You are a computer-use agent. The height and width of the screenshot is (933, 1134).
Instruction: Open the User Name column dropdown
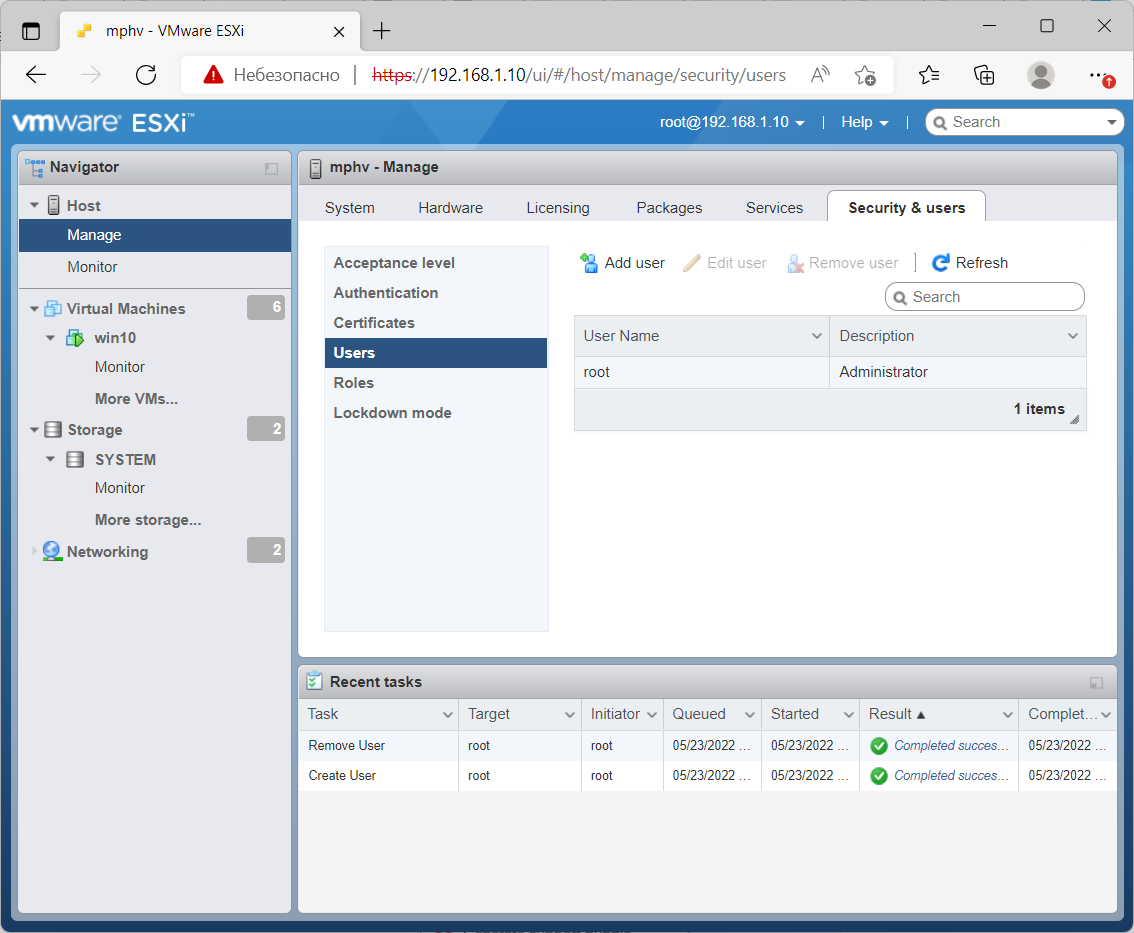817,336
